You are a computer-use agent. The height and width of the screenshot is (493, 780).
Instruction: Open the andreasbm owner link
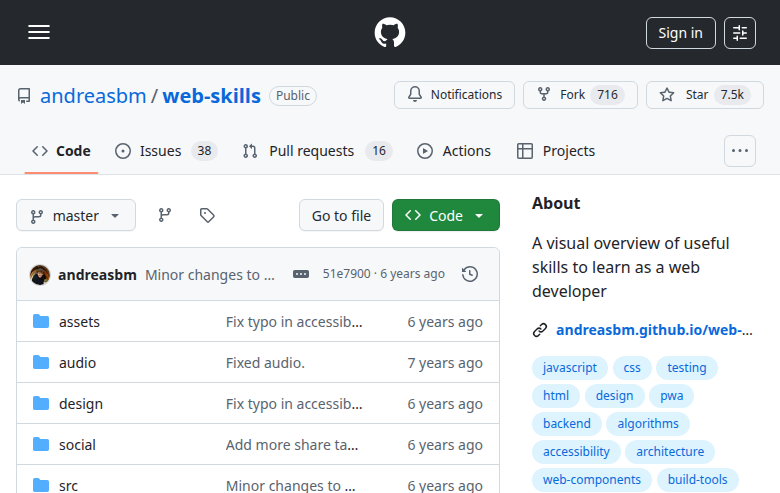pos(93,96)
